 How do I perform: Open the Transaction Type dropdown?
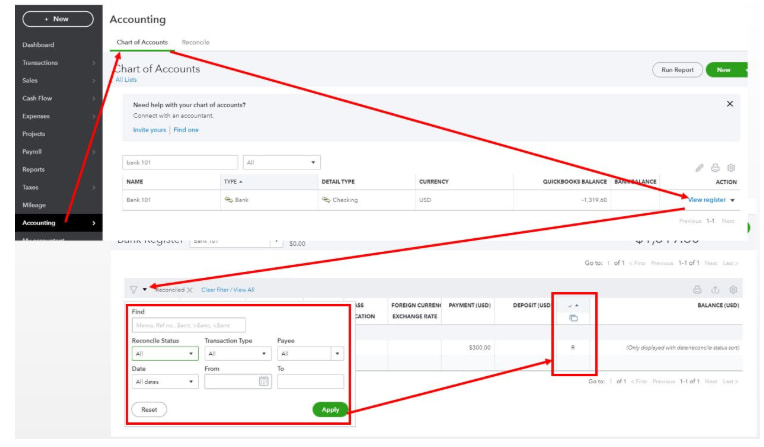click(x=237, y=354)
